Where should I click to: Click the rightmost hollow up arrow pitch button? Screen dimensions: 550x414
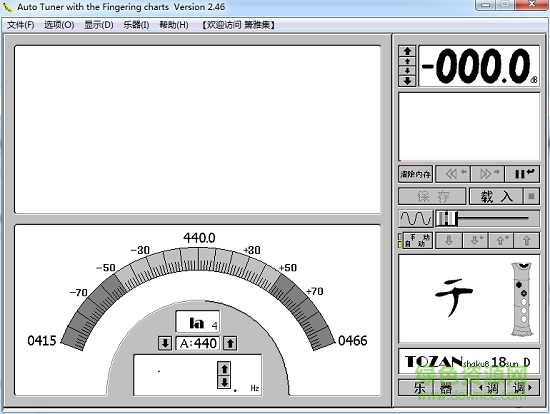[x=526, y=241]
